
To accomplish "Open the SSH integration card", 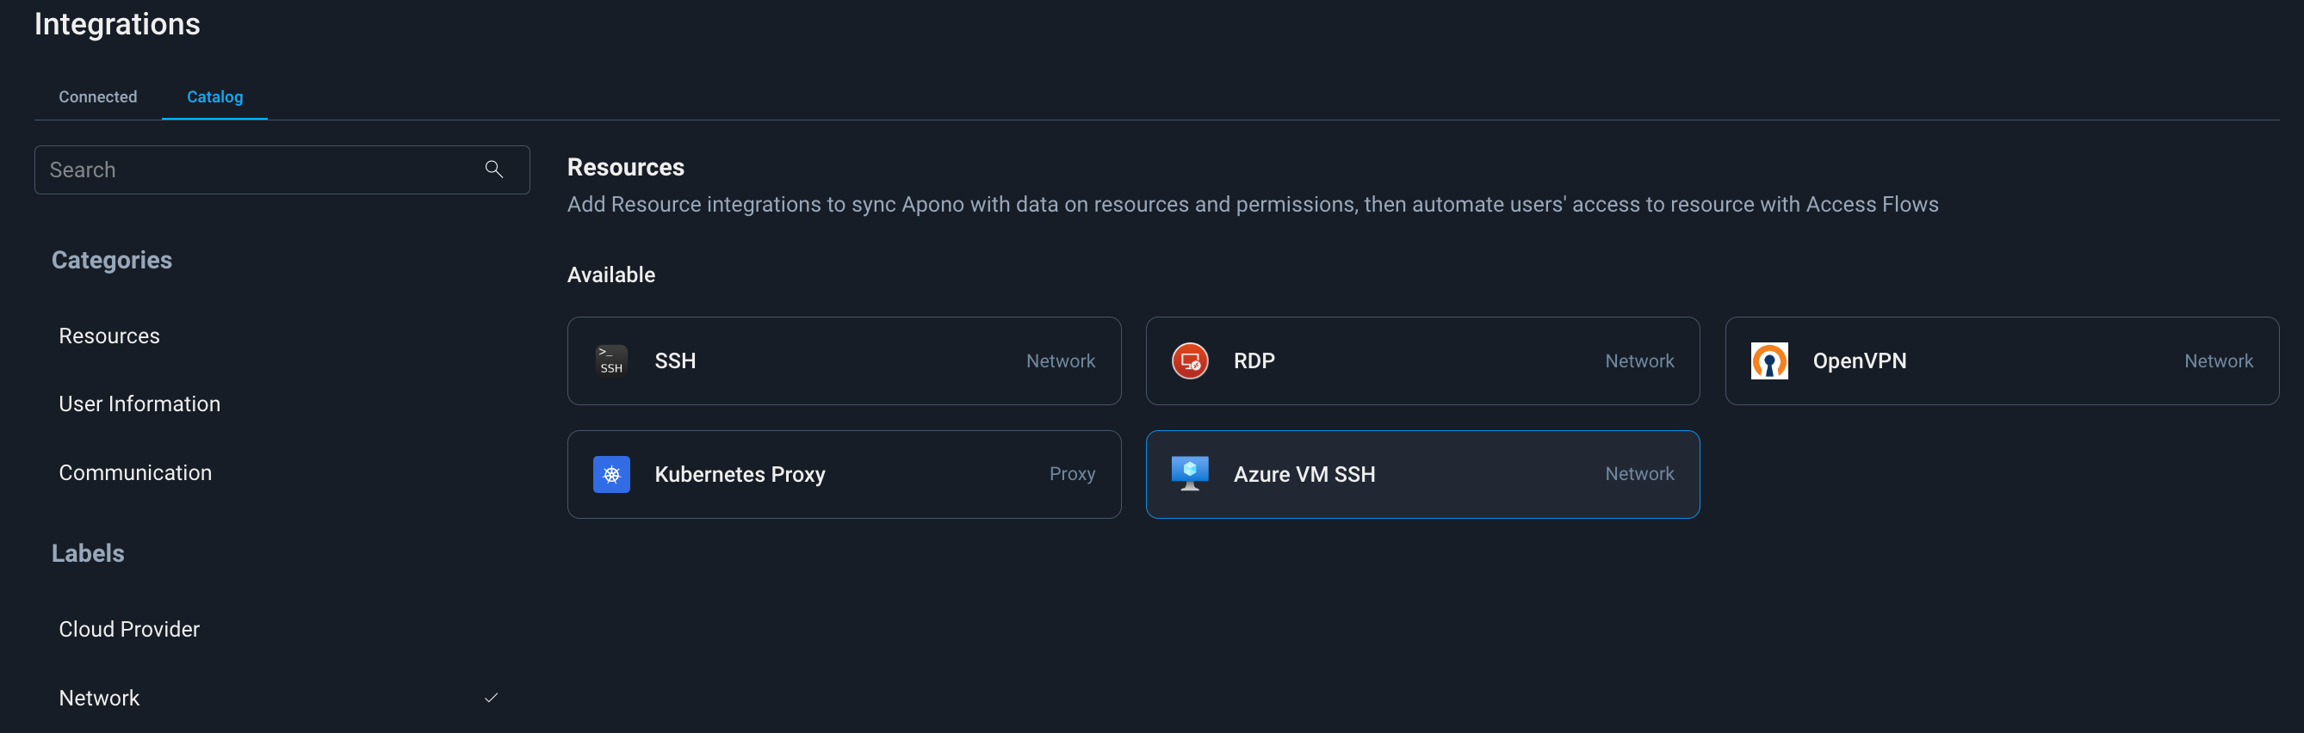I will tap(843, 361).
